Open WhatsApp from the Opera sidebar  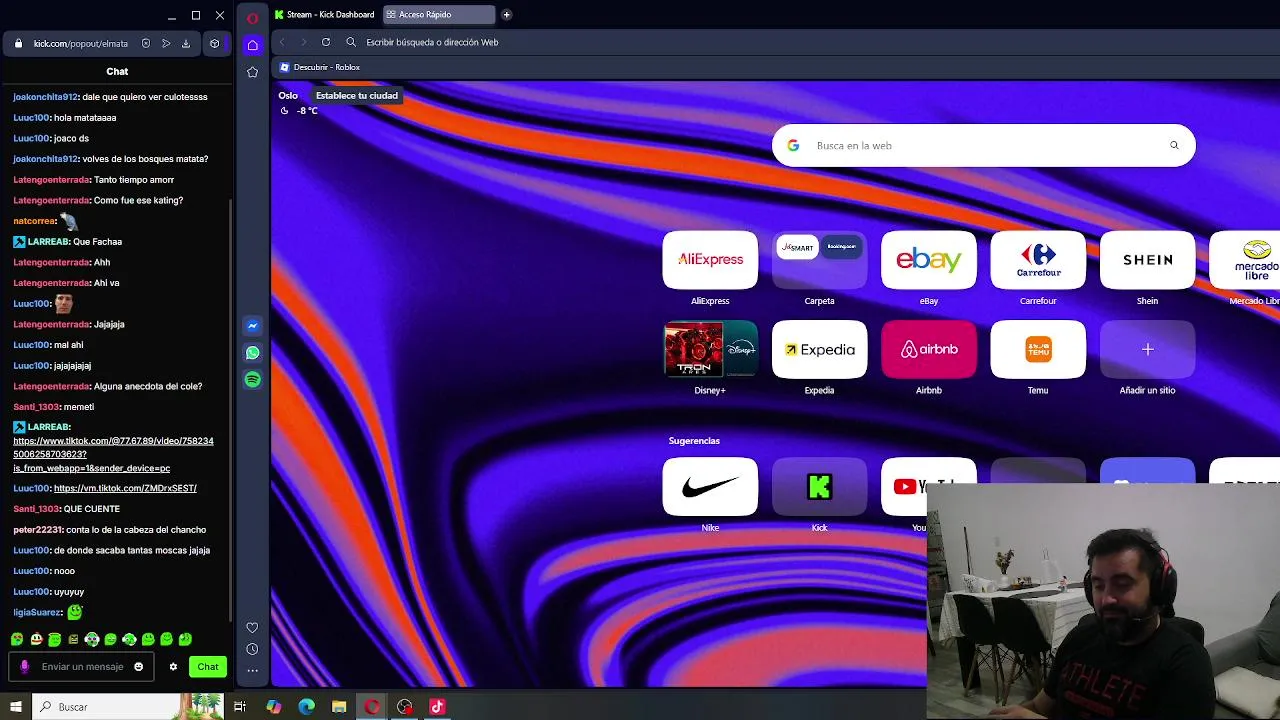coord(252,353)
